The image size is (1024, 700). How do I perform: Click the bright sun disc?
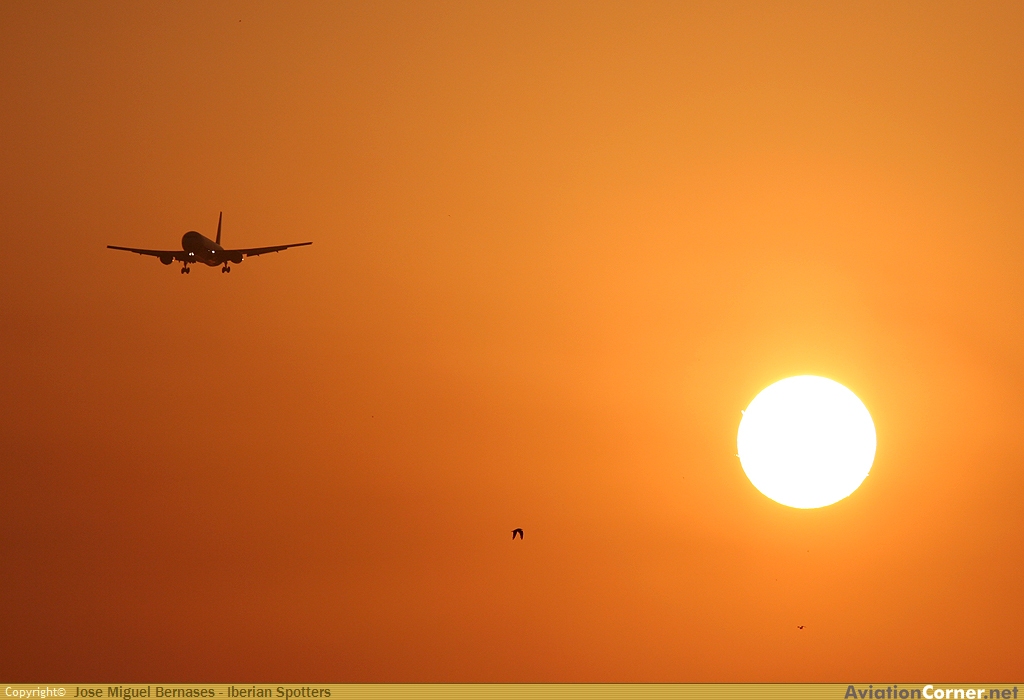click(x=807, y=442)
